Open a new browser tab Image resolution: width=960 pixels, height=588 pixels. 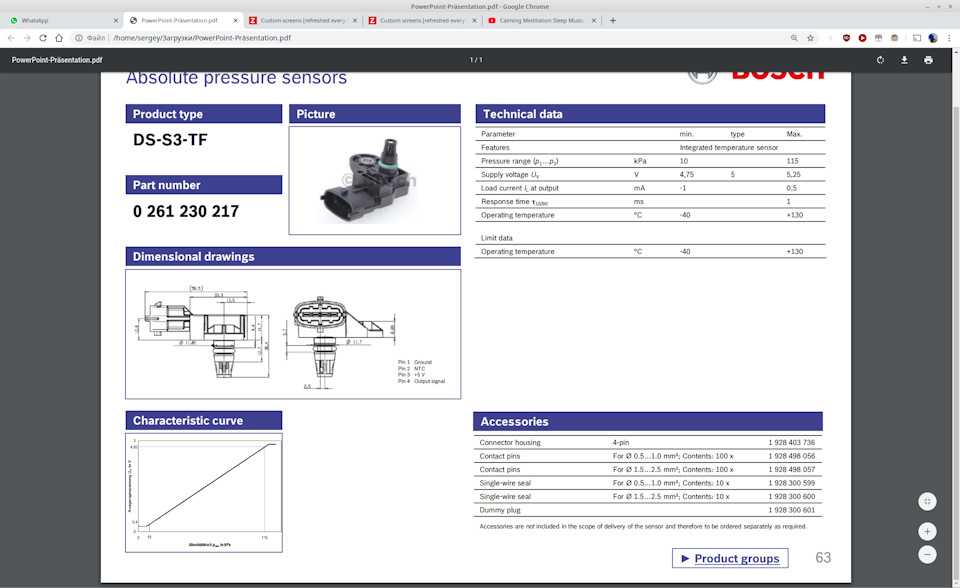coord(612,20)
